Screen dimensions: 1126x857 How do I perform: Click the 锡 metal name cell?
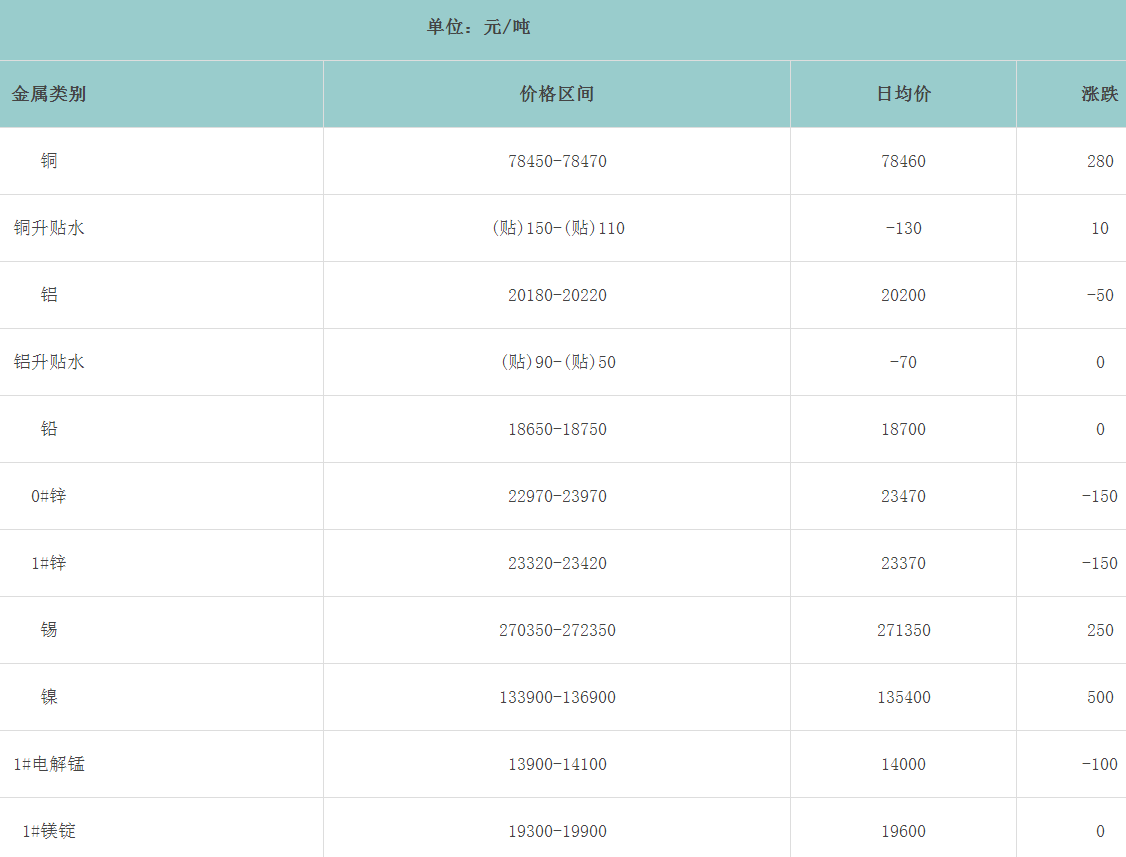(49, 630)
